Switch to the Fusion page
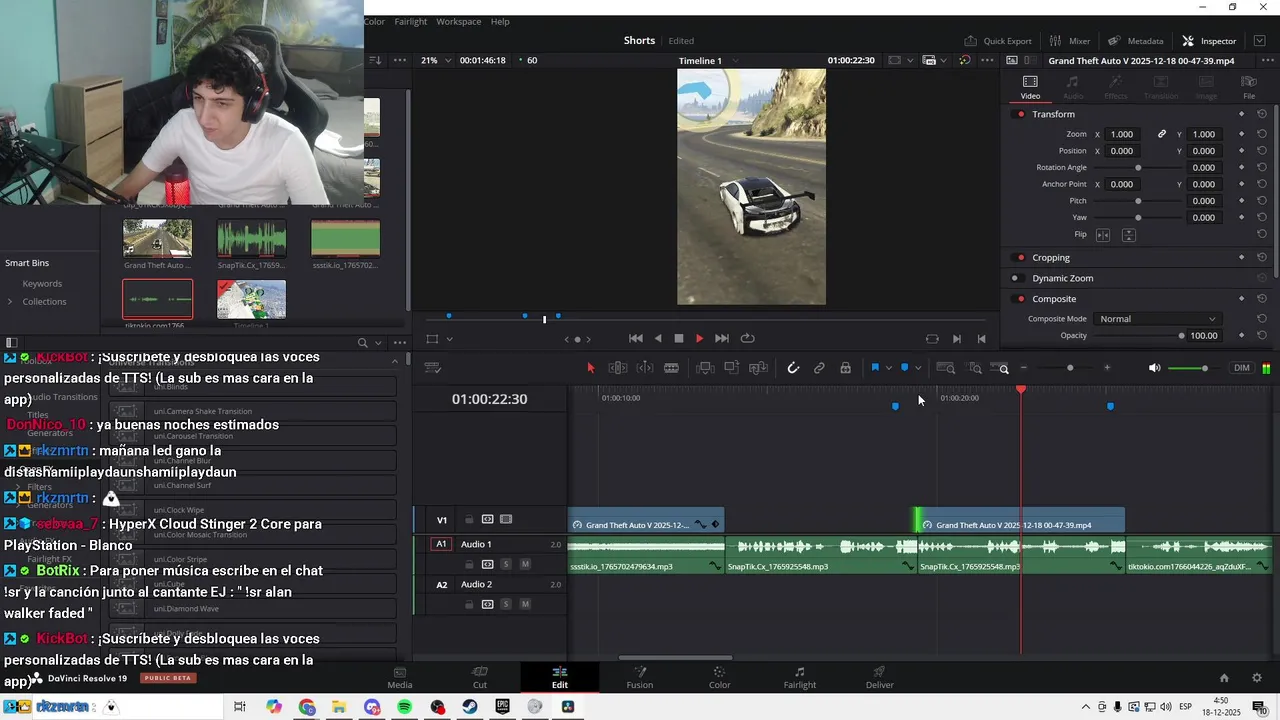 640,677
